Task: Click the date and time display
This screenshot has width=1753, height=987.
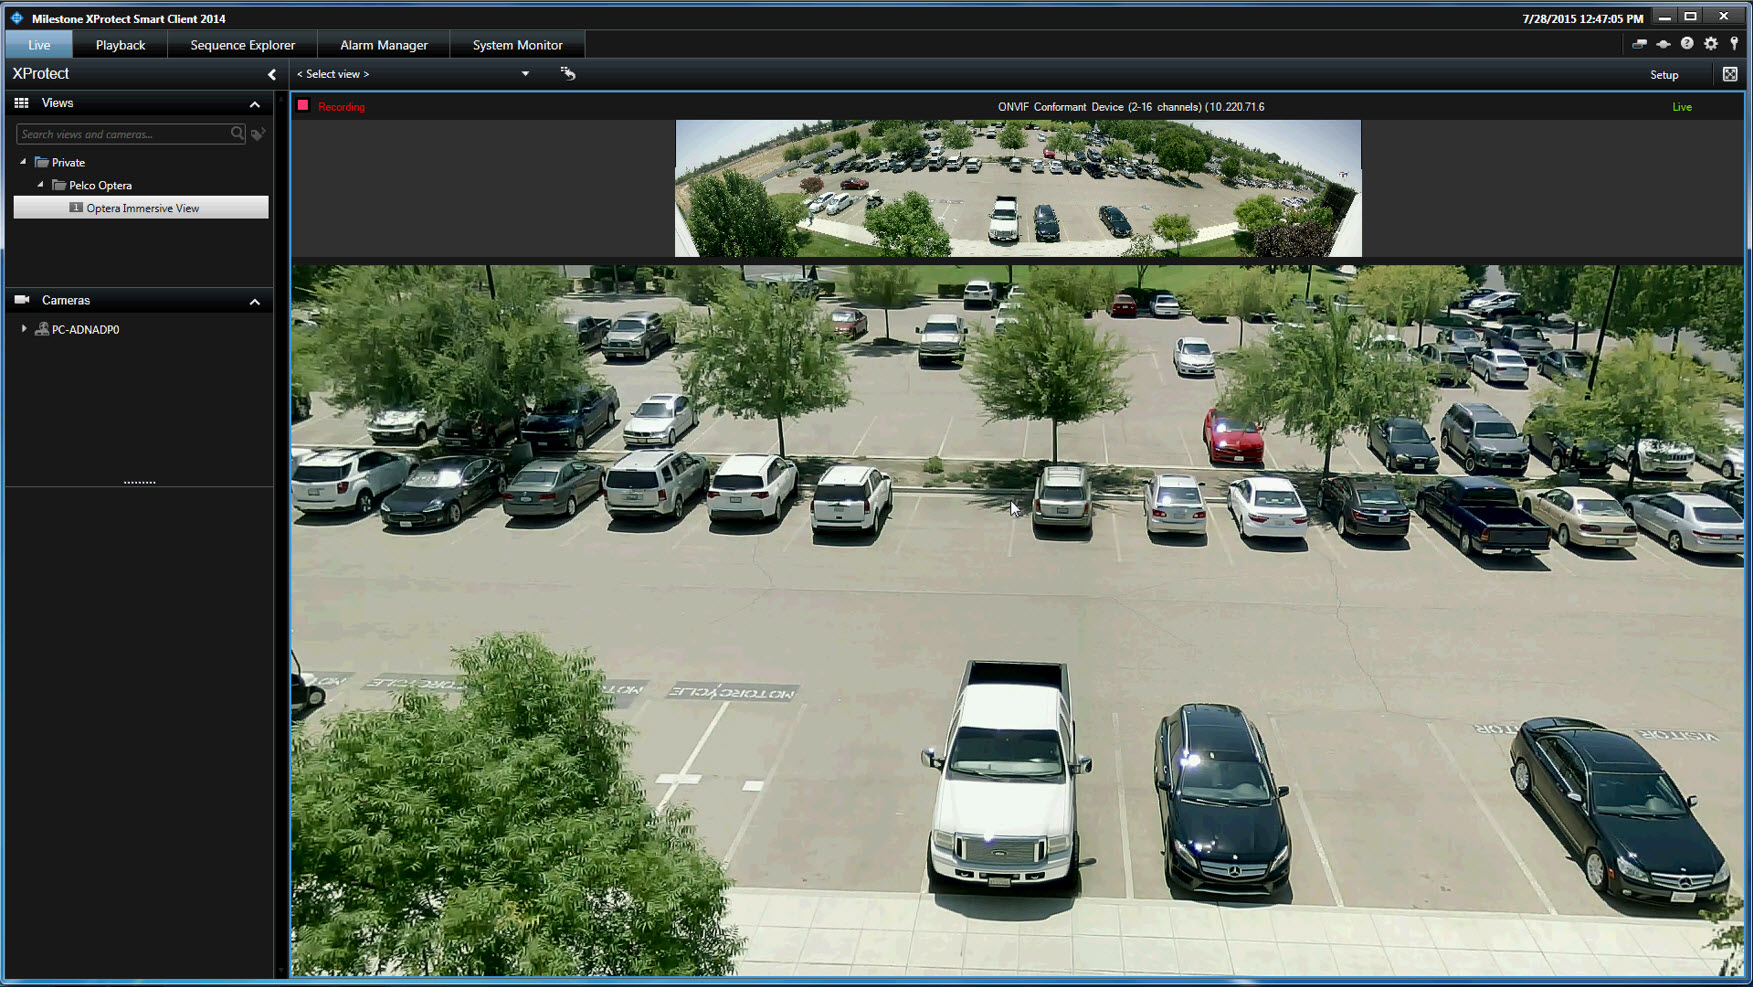Action: point(1583,19)
